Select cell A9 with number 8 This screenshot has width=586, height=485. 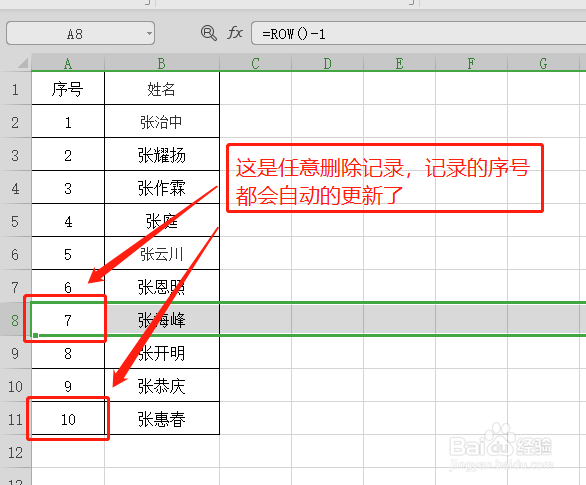click(68, 353)
